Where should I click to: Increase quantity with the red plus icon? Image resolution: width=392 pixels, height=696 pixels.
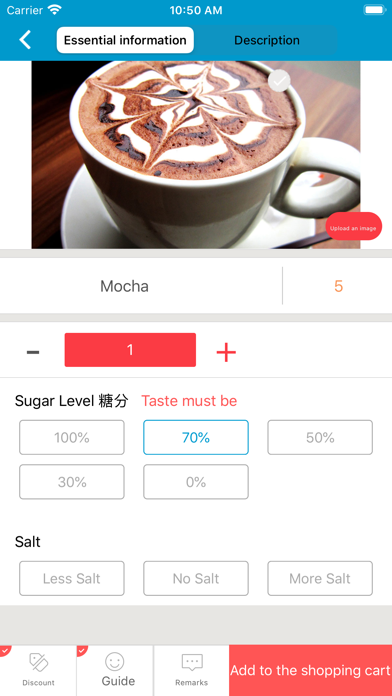(x=226, y=352)
